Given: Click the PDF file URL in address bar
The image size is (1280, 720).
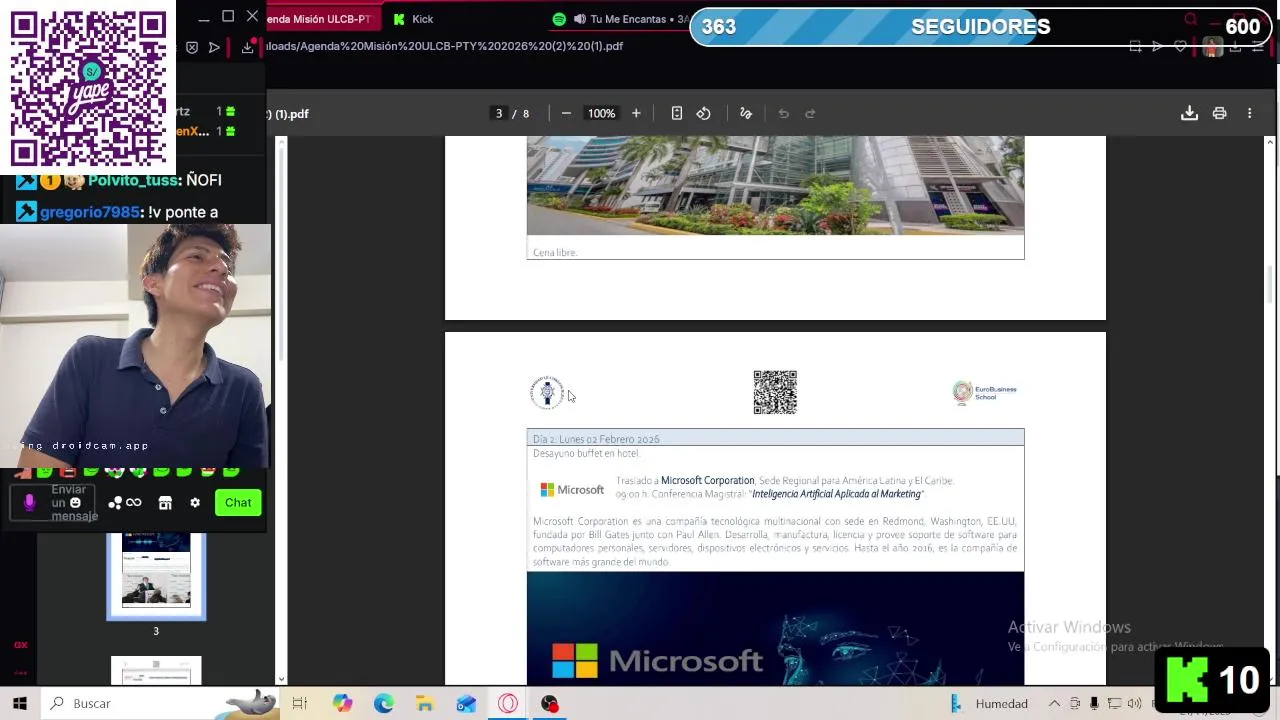Looking at the screenshot, I should point(445,46).
